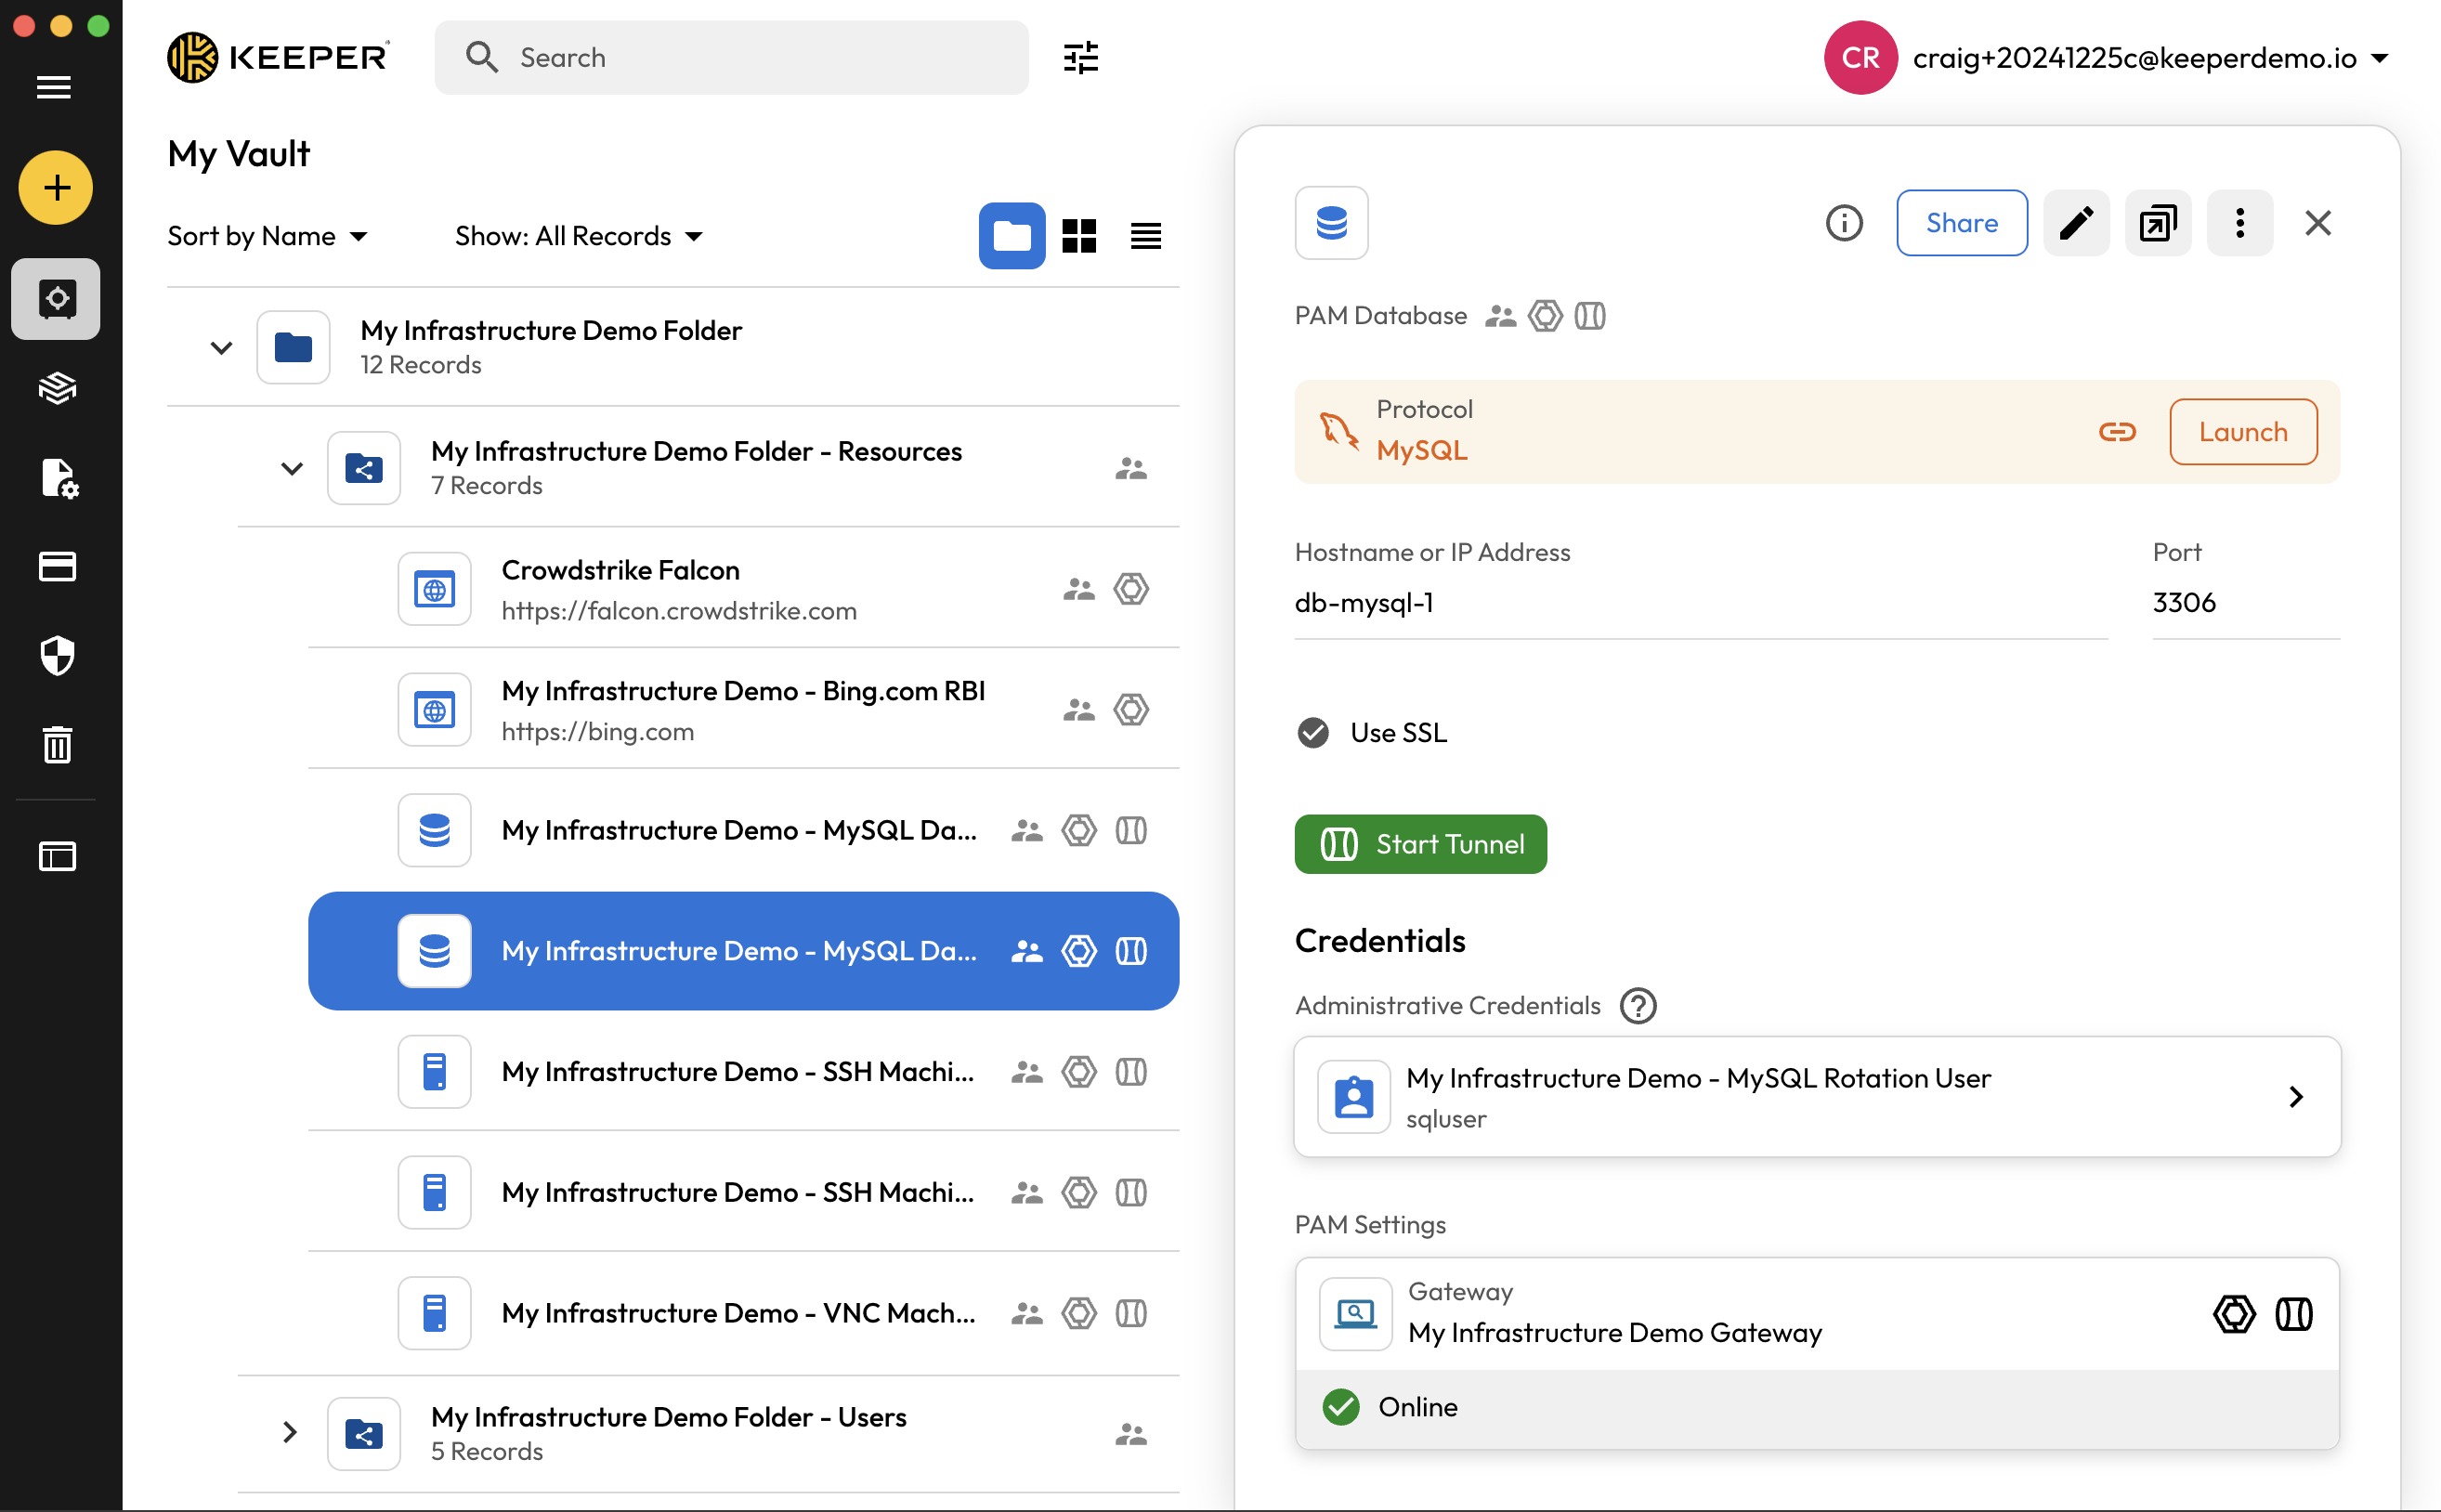The height and width of the screenshot is (1512, 2441).
Task: Open the Sort by Name dropdown
Action: tap(267, 236)
